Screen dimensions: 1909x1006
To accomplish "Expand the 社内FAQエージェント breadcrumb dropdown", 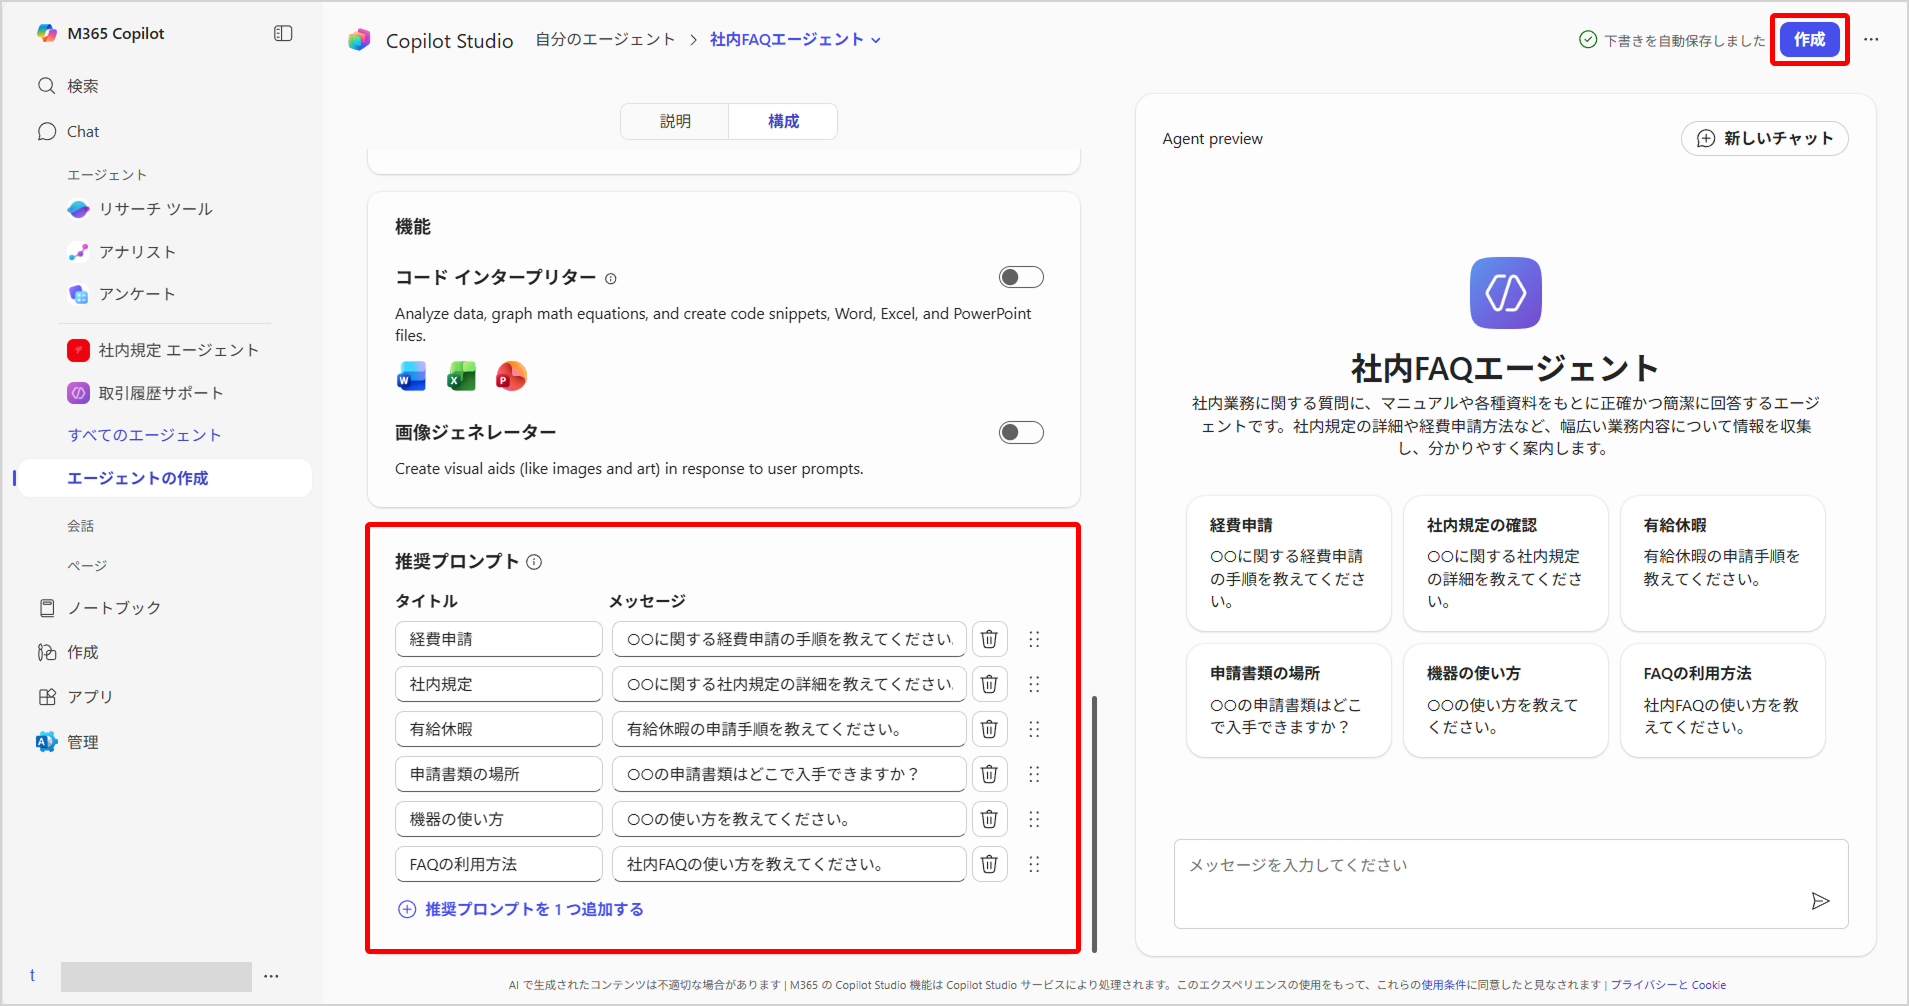I will click(x=876, y=40).
